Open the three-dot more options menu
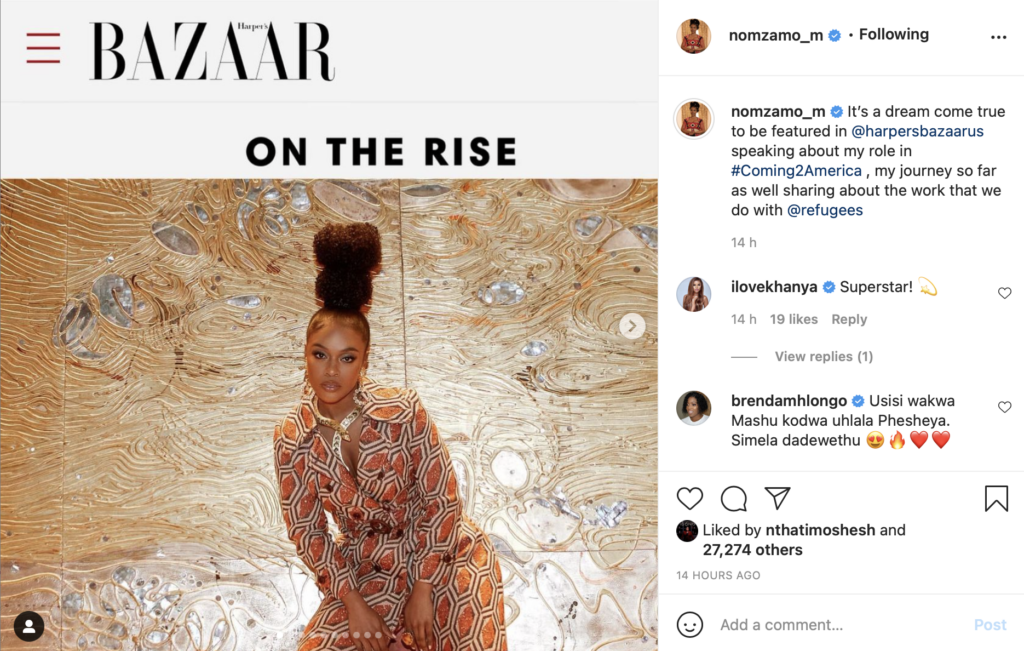Image resolution: width=1024 pixels, height=651 pixels. pos(999,37)
